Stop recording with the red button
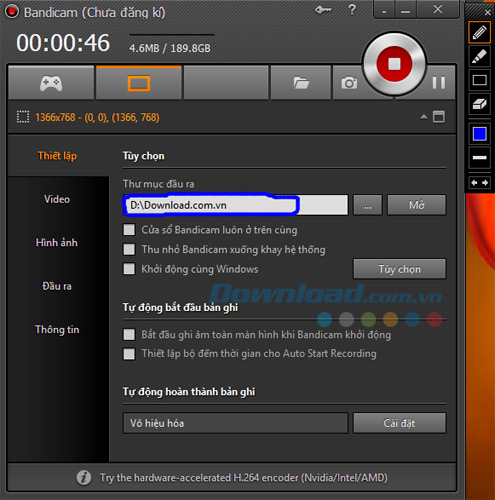The width and height of the screenshot is (495, 500). [x=394, y=64]
